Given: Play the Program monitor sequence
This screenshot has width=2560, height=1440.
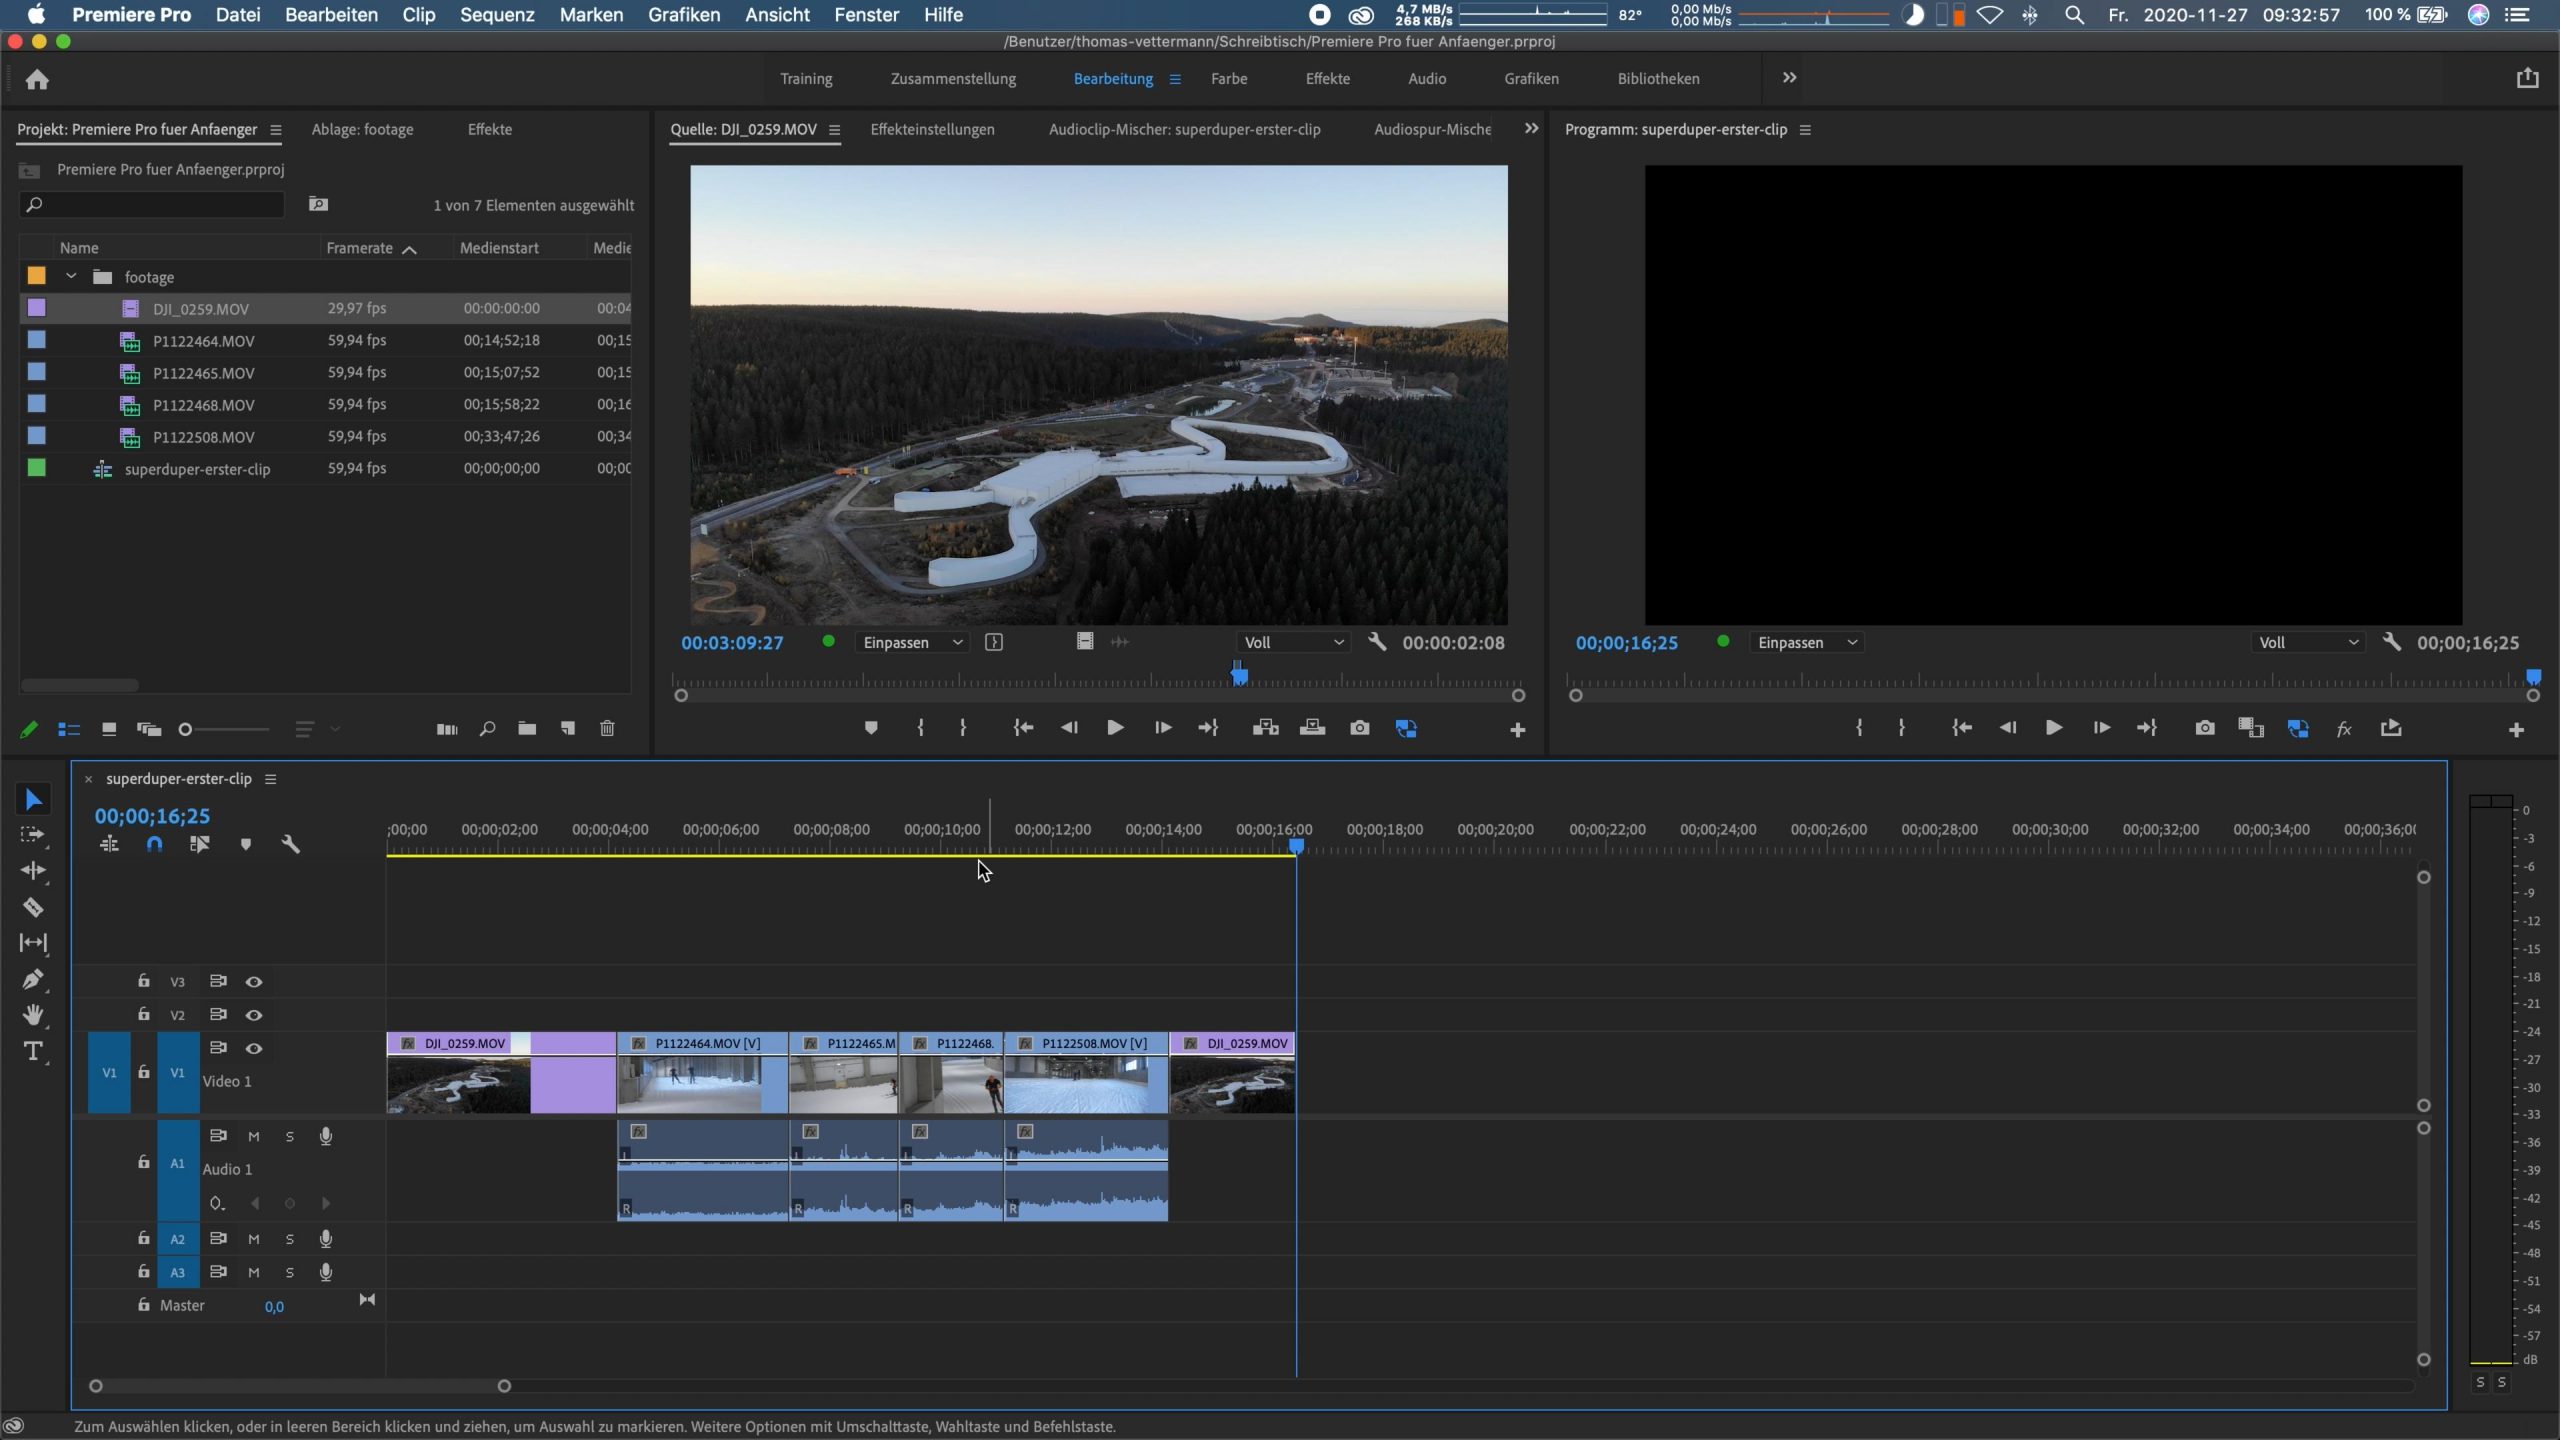Looking at the screenshot, I should pyautogui.click(x=2053, y=728).
